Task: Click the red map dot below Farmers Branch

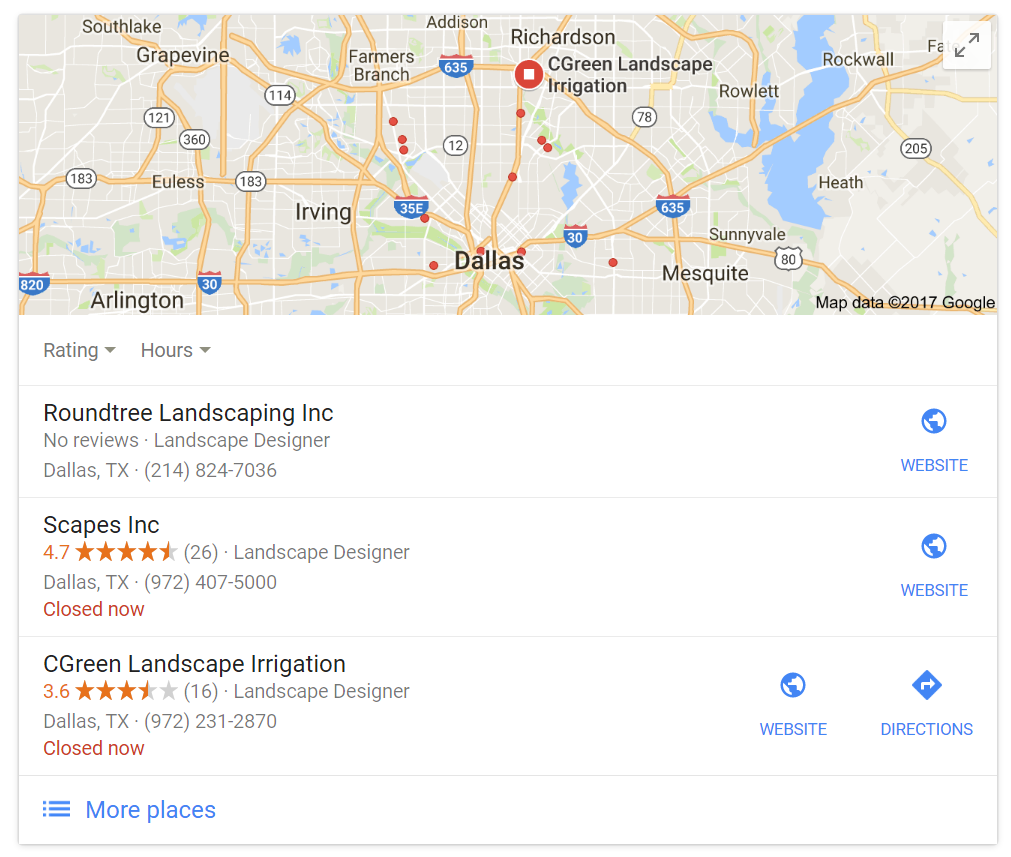Action: point(393,121)
